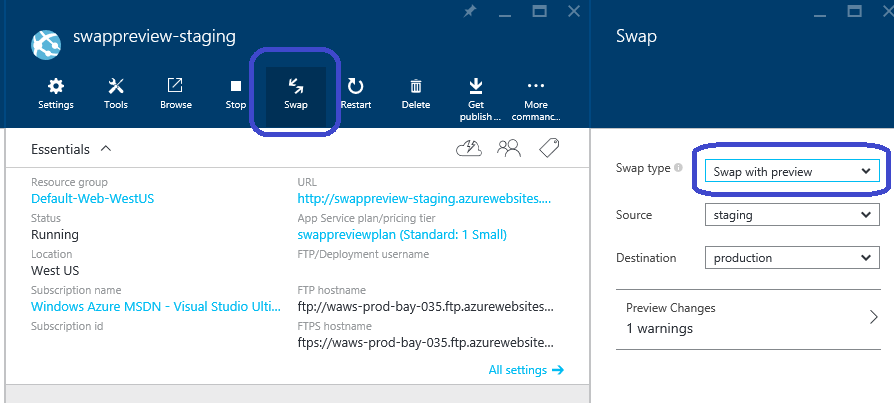Pin the swappreview-staging blade
This screenshot has width=894, height=403.
pos(470,11)
